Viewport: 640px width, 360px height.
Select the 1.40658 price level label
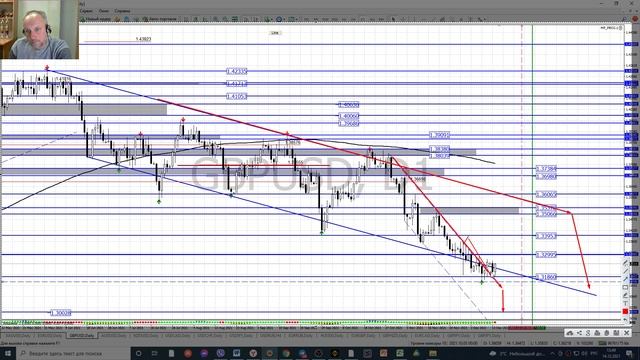pos(349,105)
